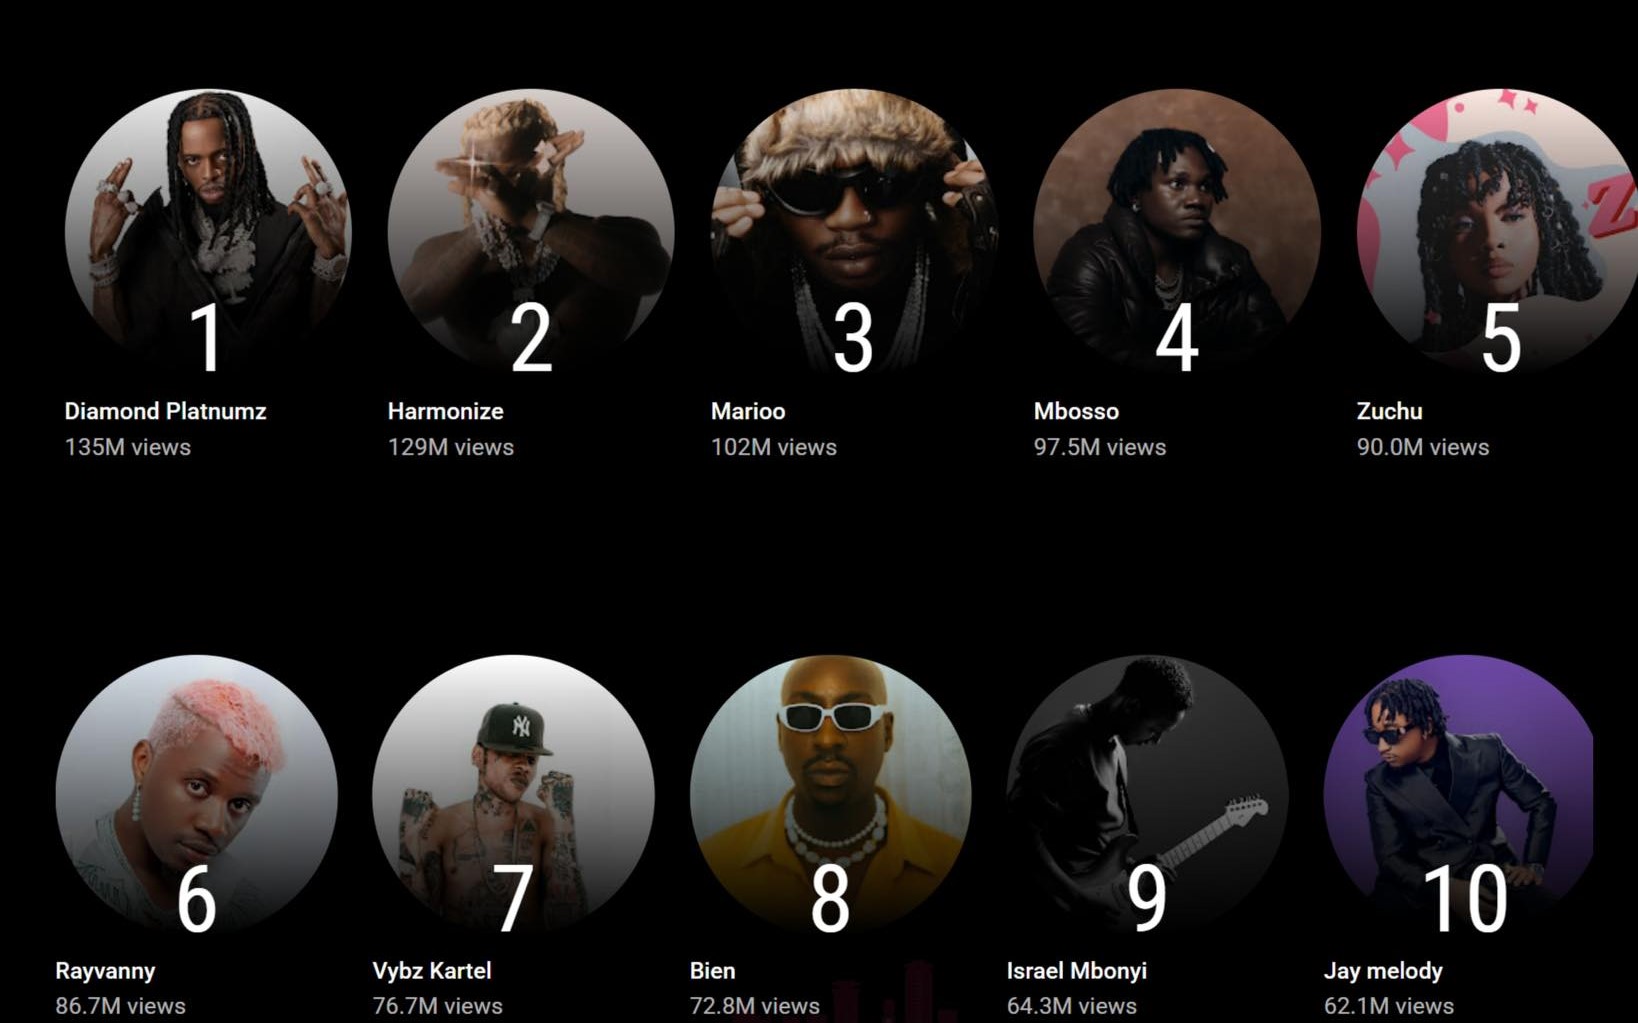Viewport: 1638px width, 1023px height.
Task: Open Diamond Platnumz artist thumbnail ranked 1
Action: (208, 232)
